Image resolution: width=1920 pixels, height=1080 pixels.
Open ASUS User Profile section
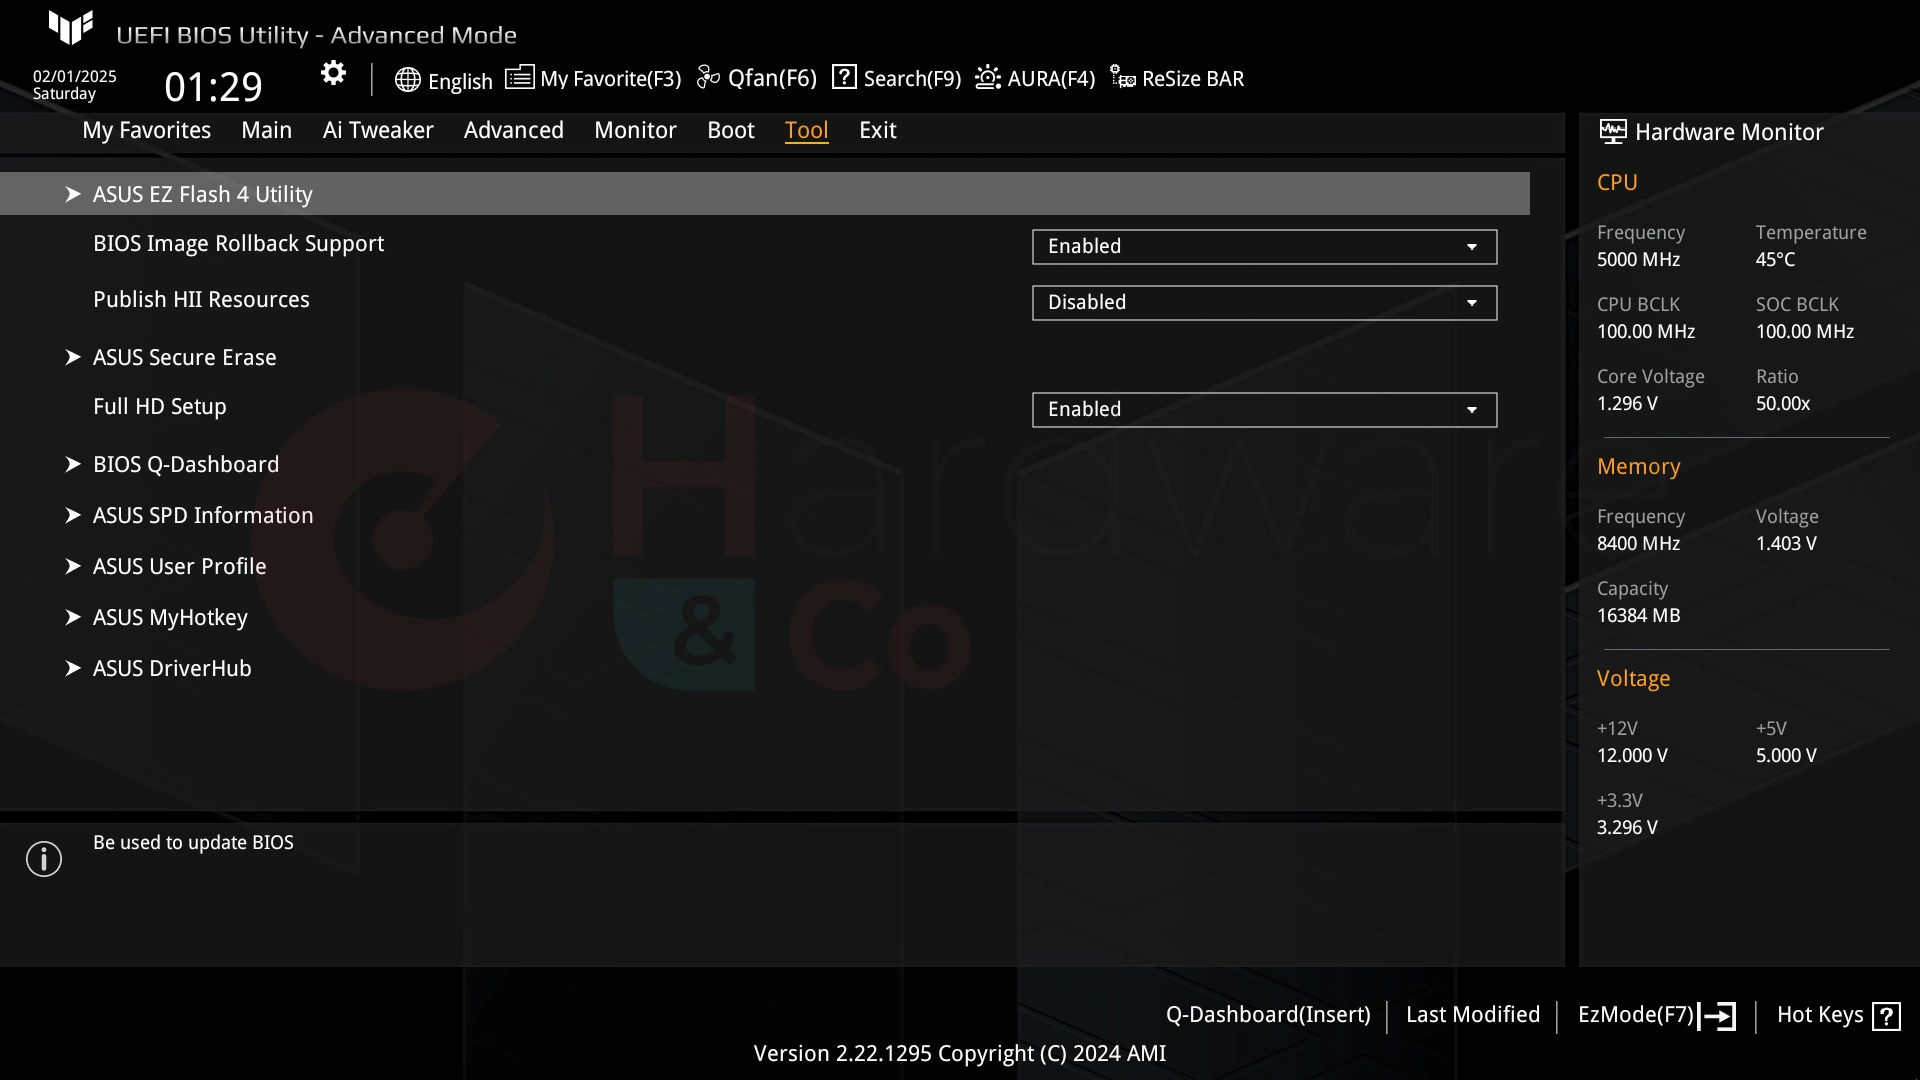[x=179, y=566]
